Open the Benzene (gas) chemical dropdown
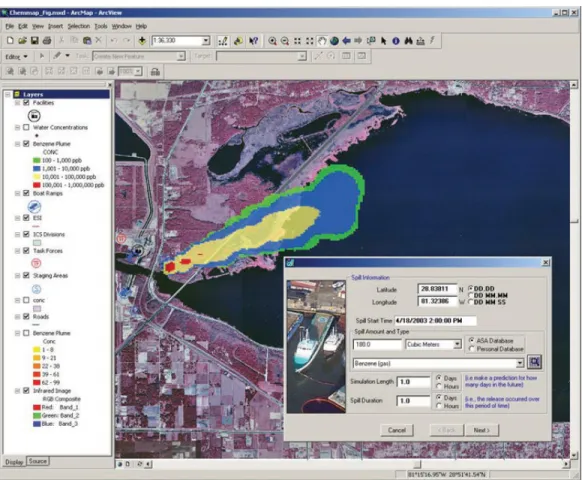 520,363
